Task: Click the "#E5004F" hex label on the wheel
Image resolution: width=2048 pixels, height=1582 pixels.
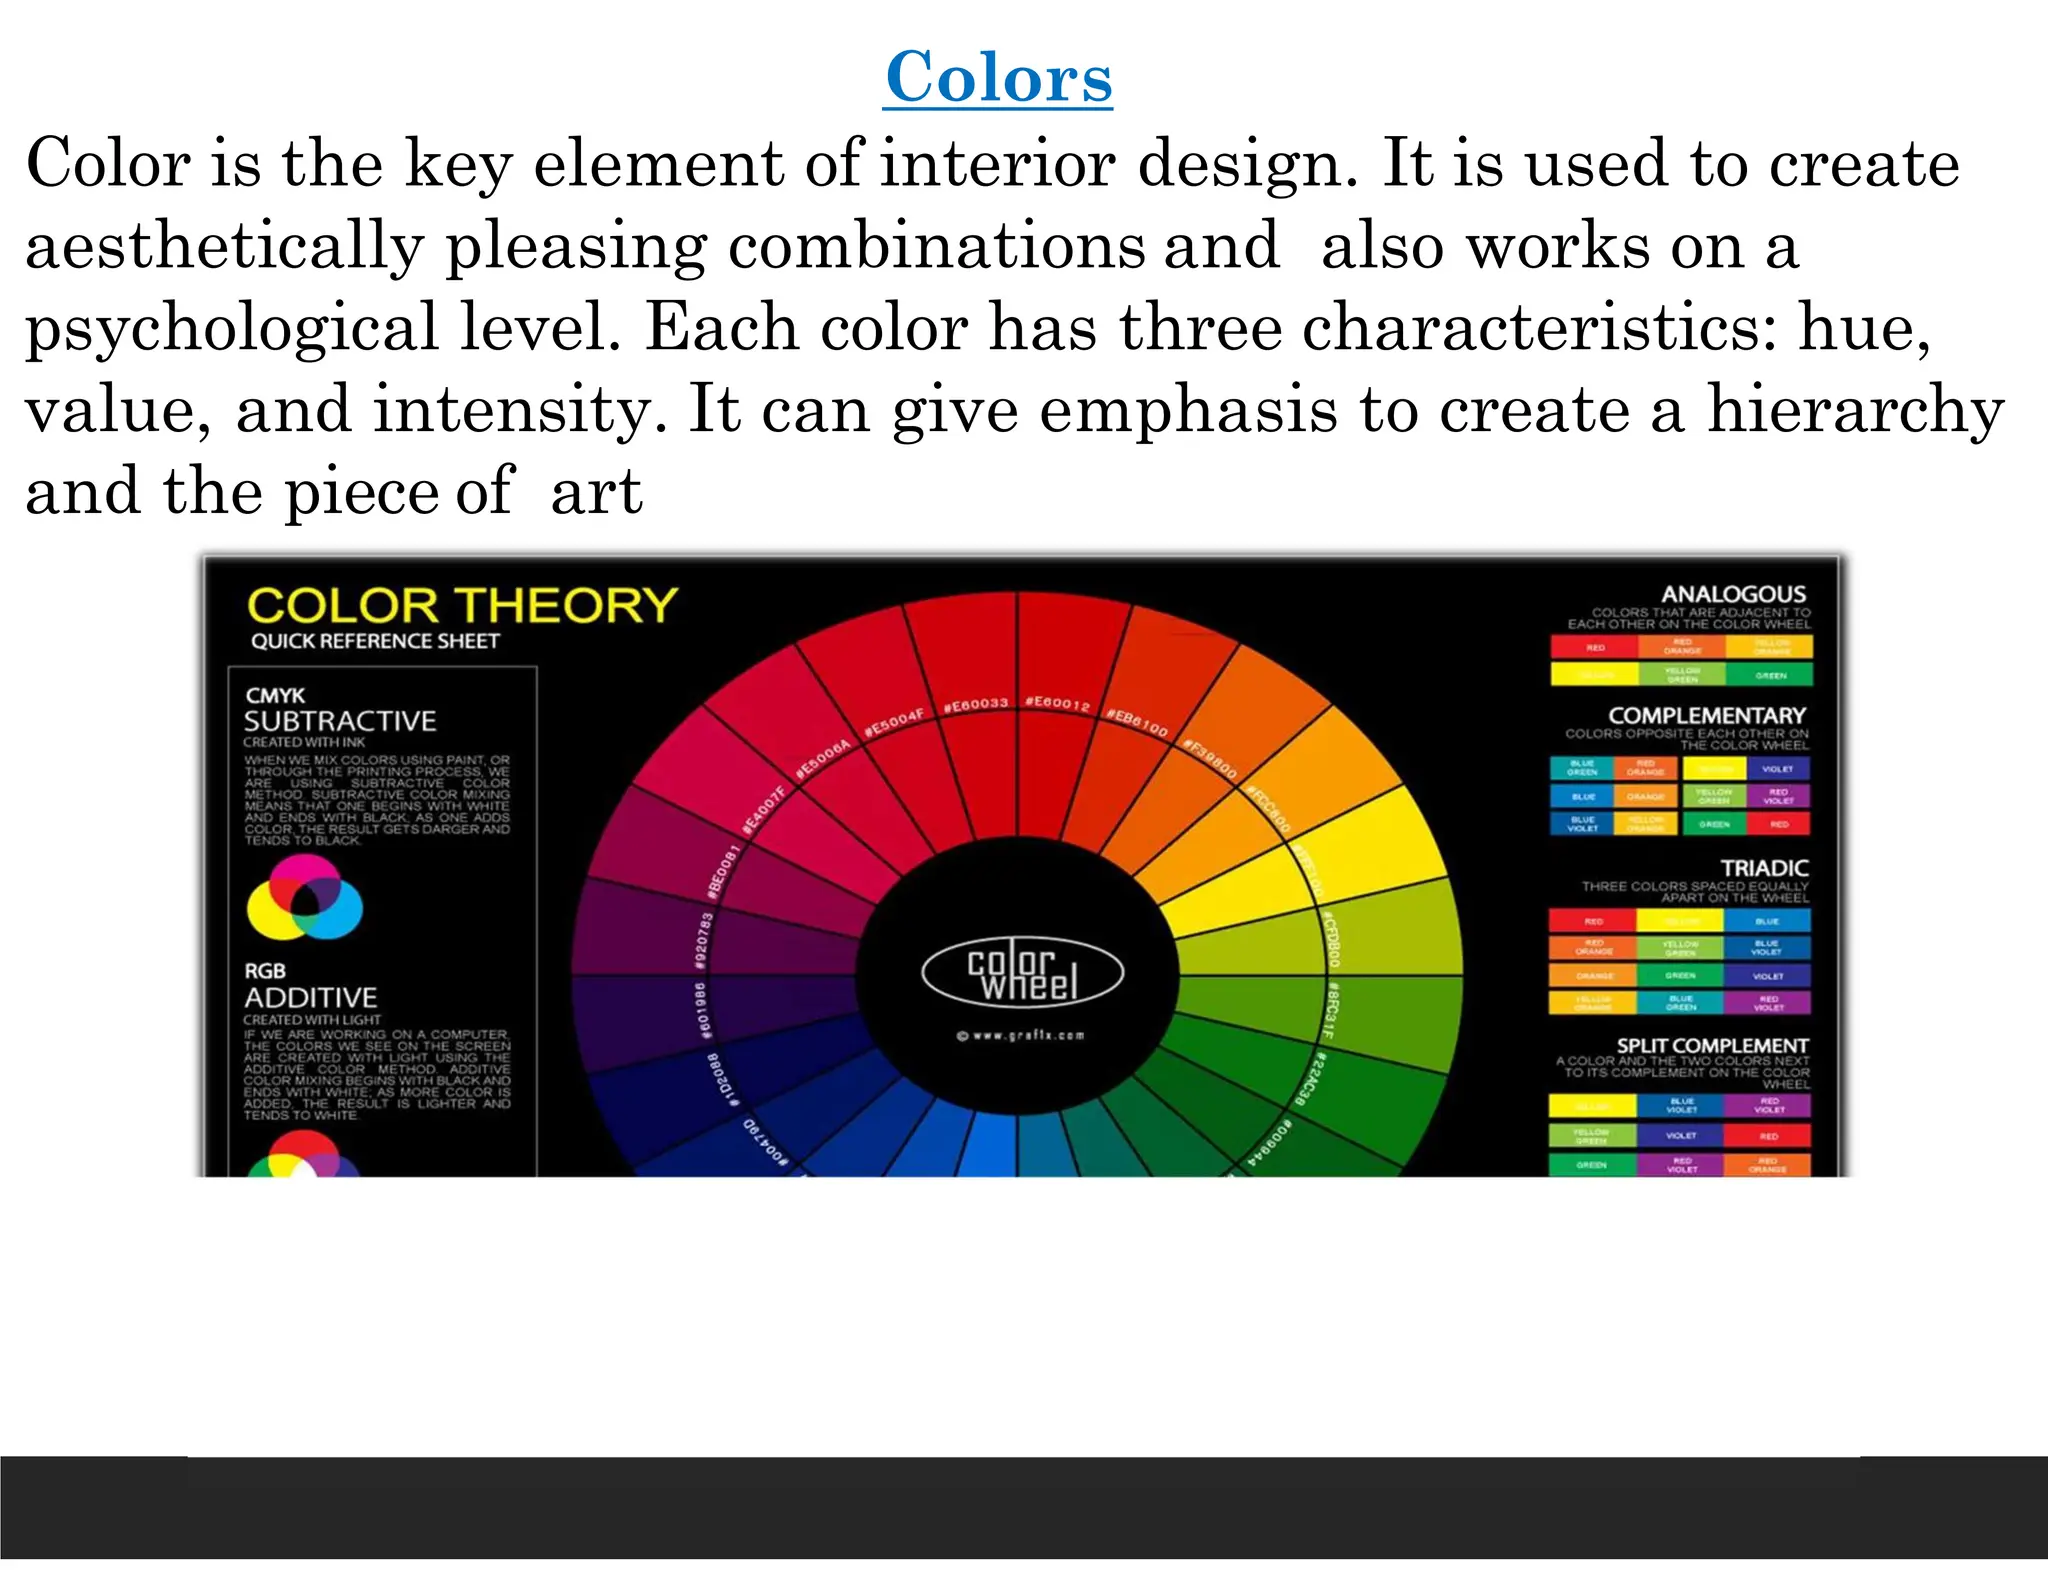Action: coord(895,721)
